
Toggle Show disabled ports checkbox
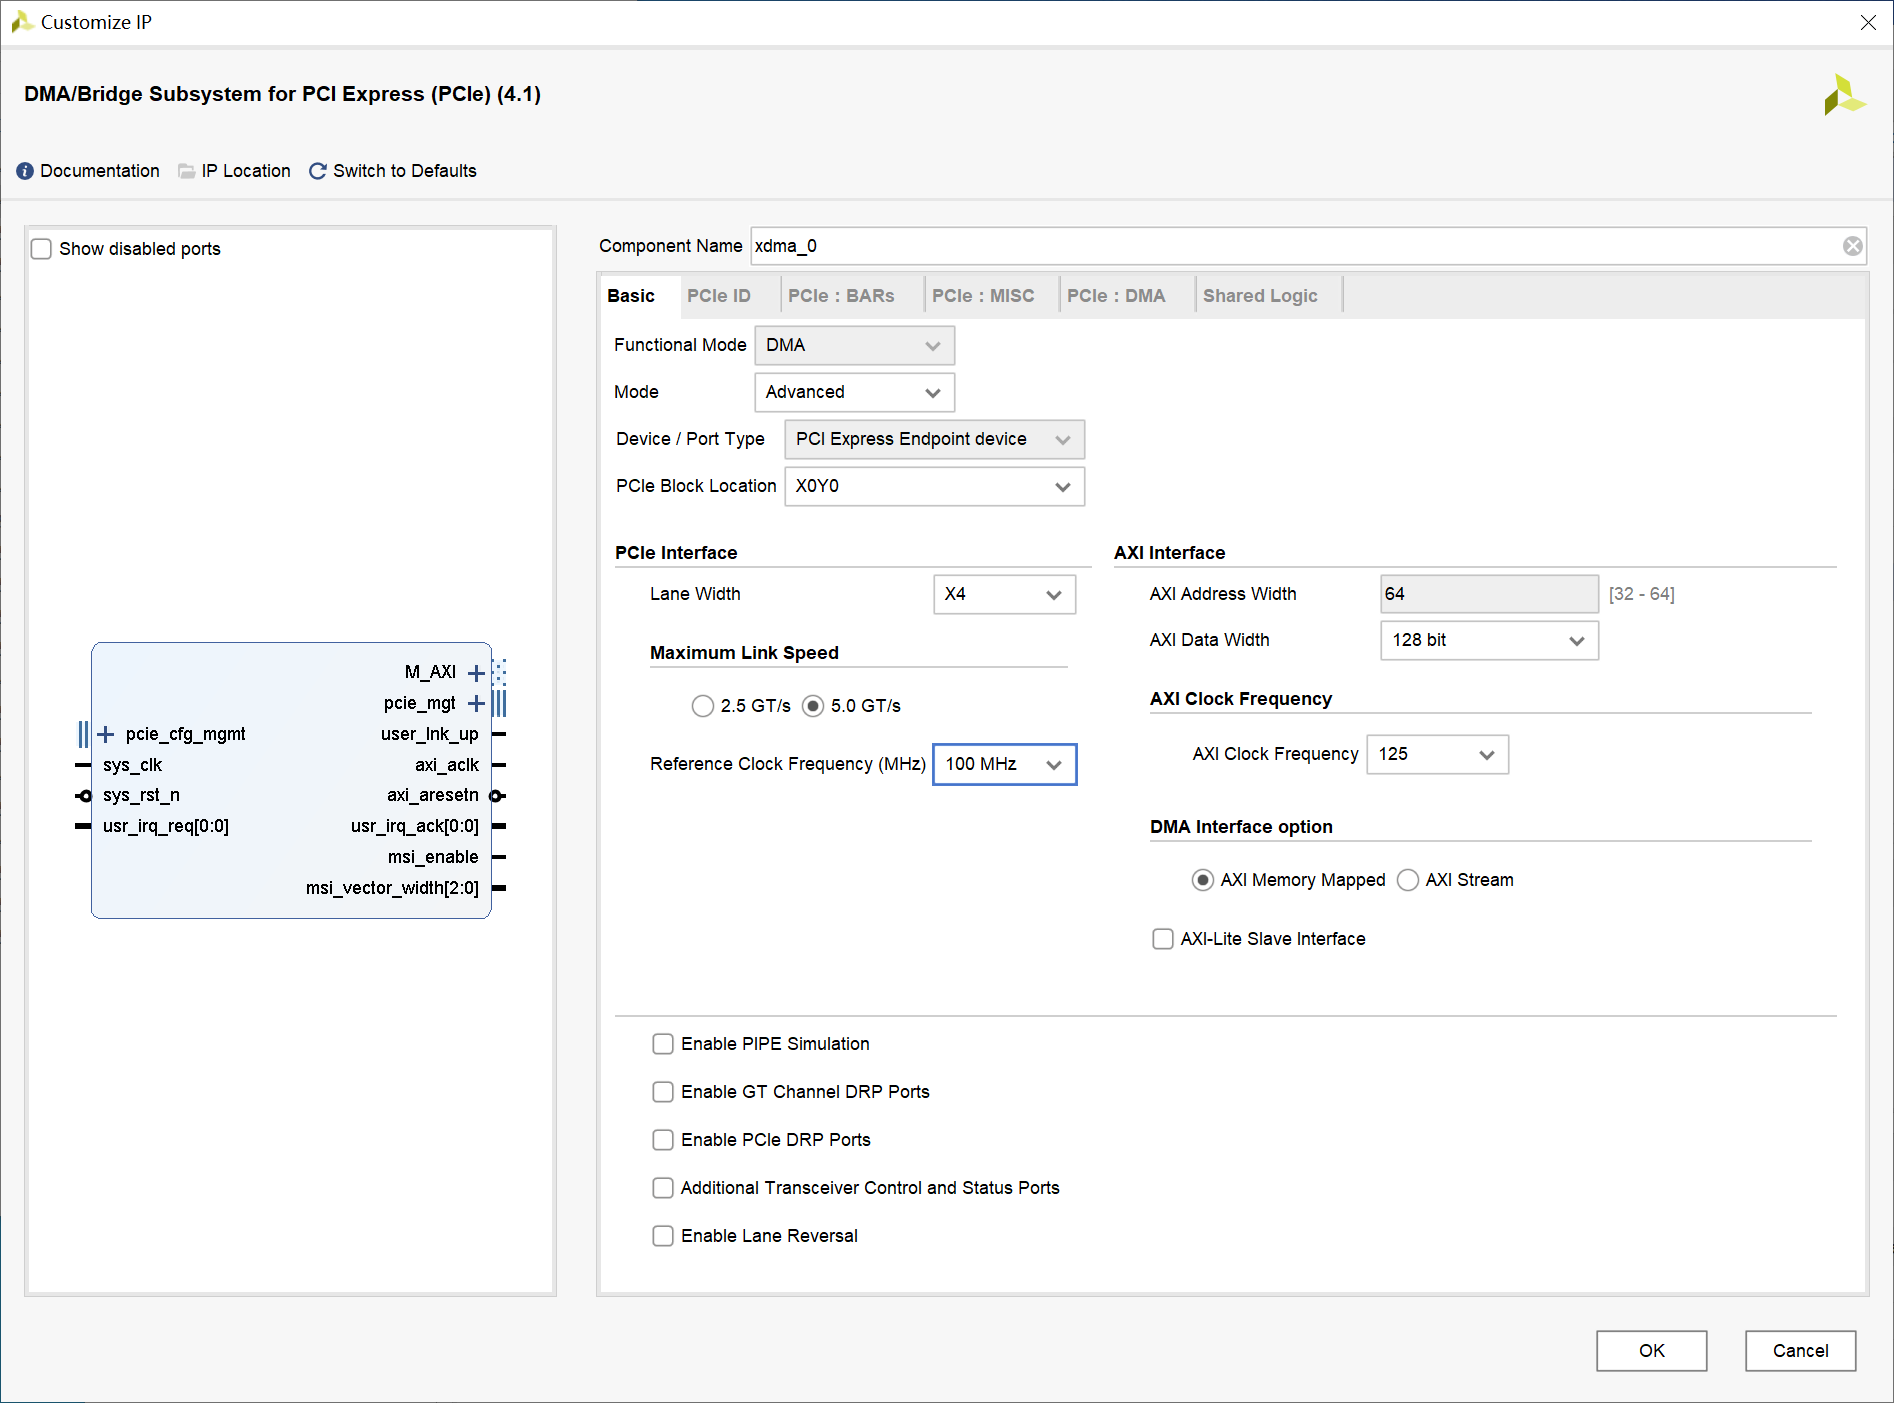coord(41,249)
